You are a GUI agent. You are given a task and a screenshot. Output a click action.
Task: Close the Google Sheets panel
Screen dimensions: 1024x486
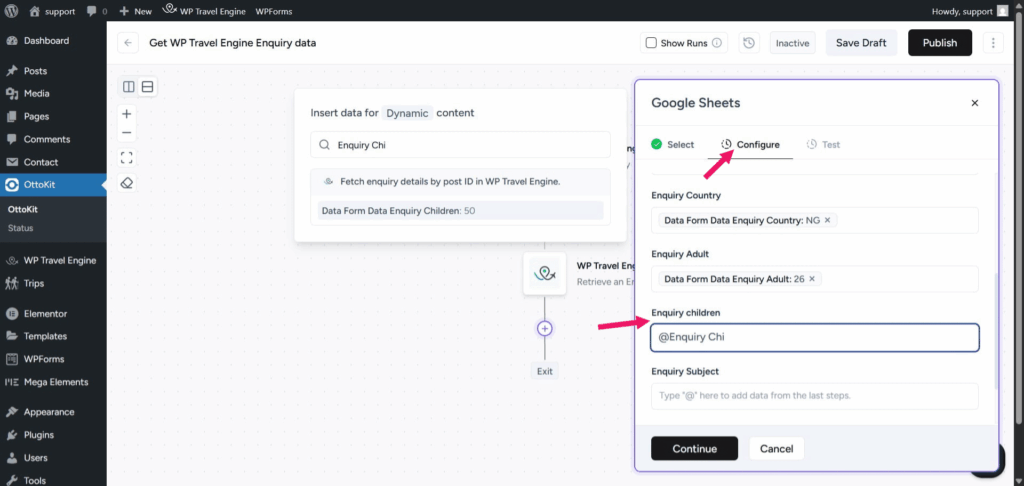tap(974, 103)
